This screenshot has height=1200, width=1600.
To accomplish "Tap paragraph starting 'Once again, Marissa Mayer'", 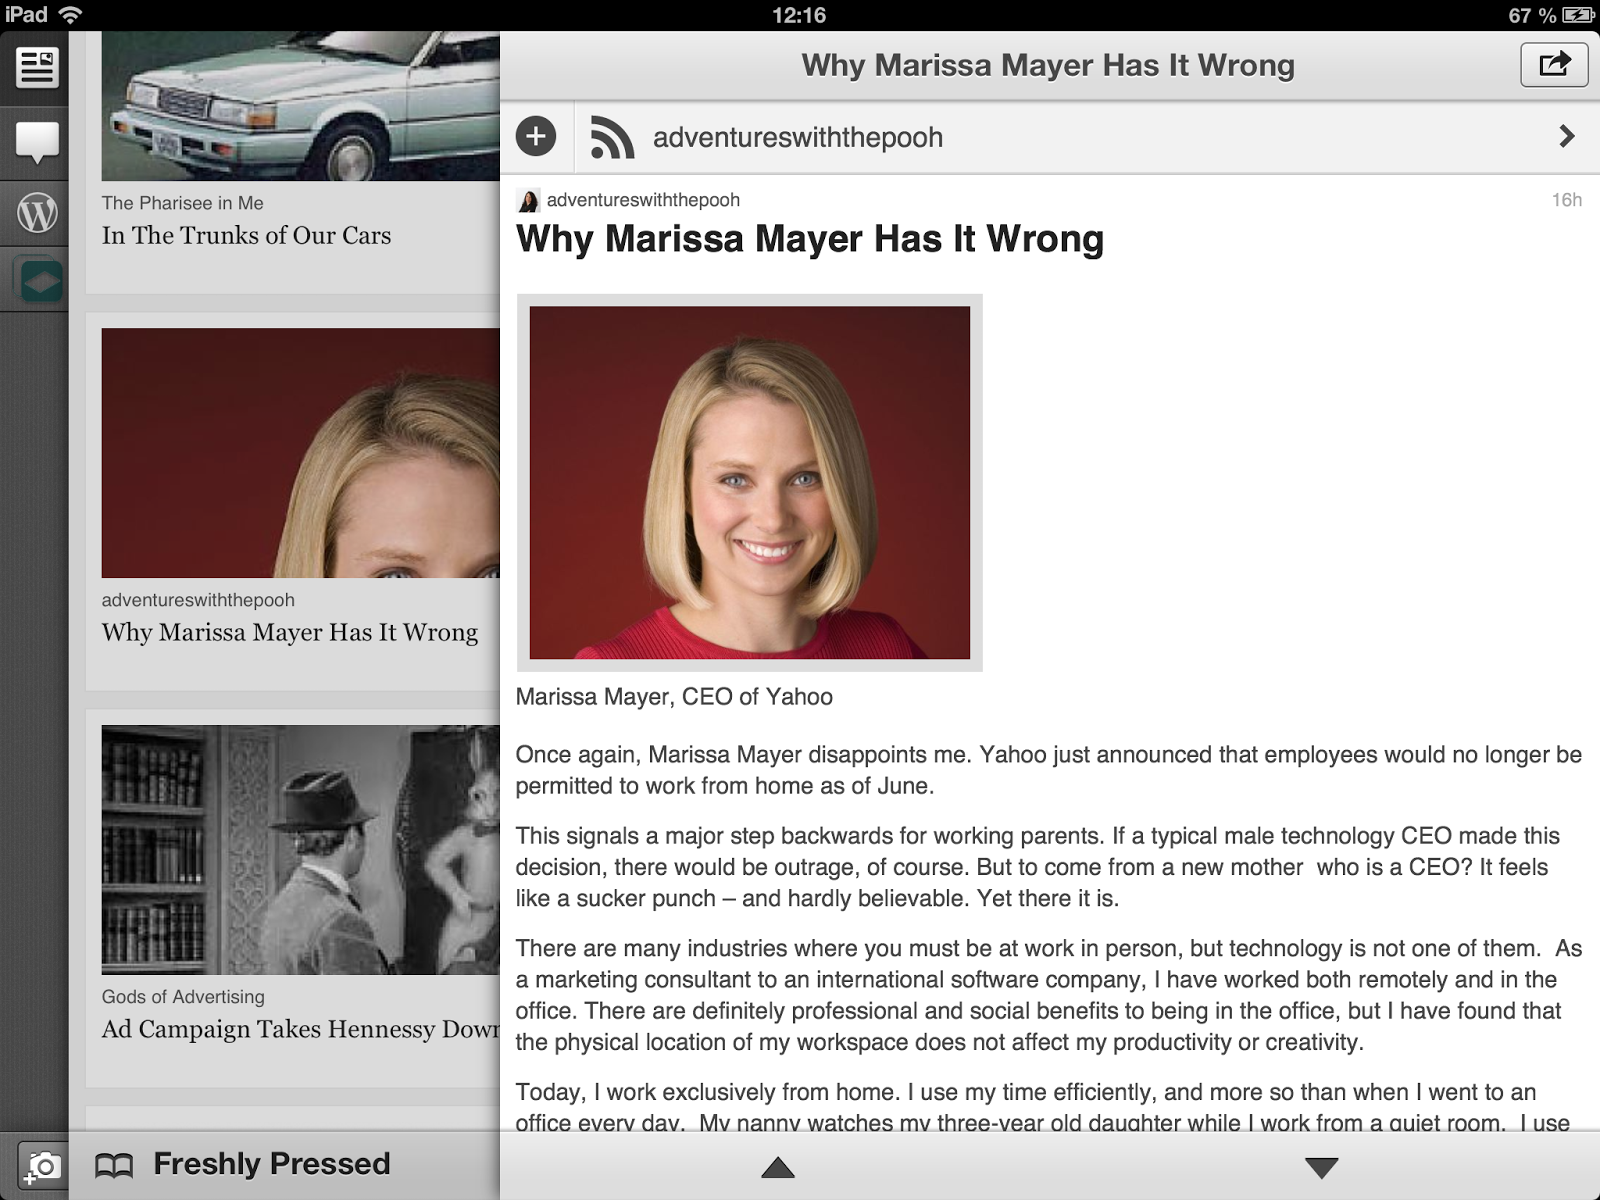I will click(x=1049, y=770).
